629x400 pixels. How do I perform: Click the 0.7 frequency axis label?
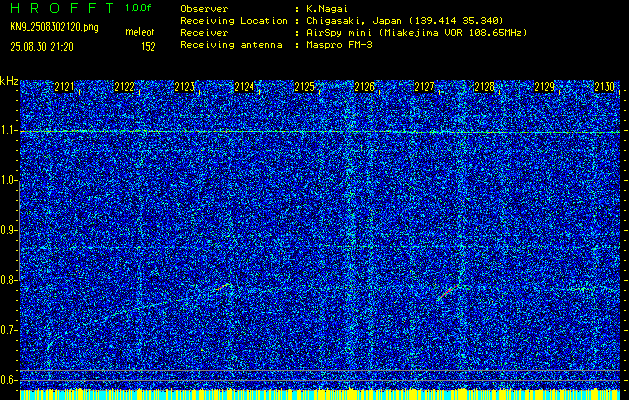pyautogui.click(x=8, y=330)
